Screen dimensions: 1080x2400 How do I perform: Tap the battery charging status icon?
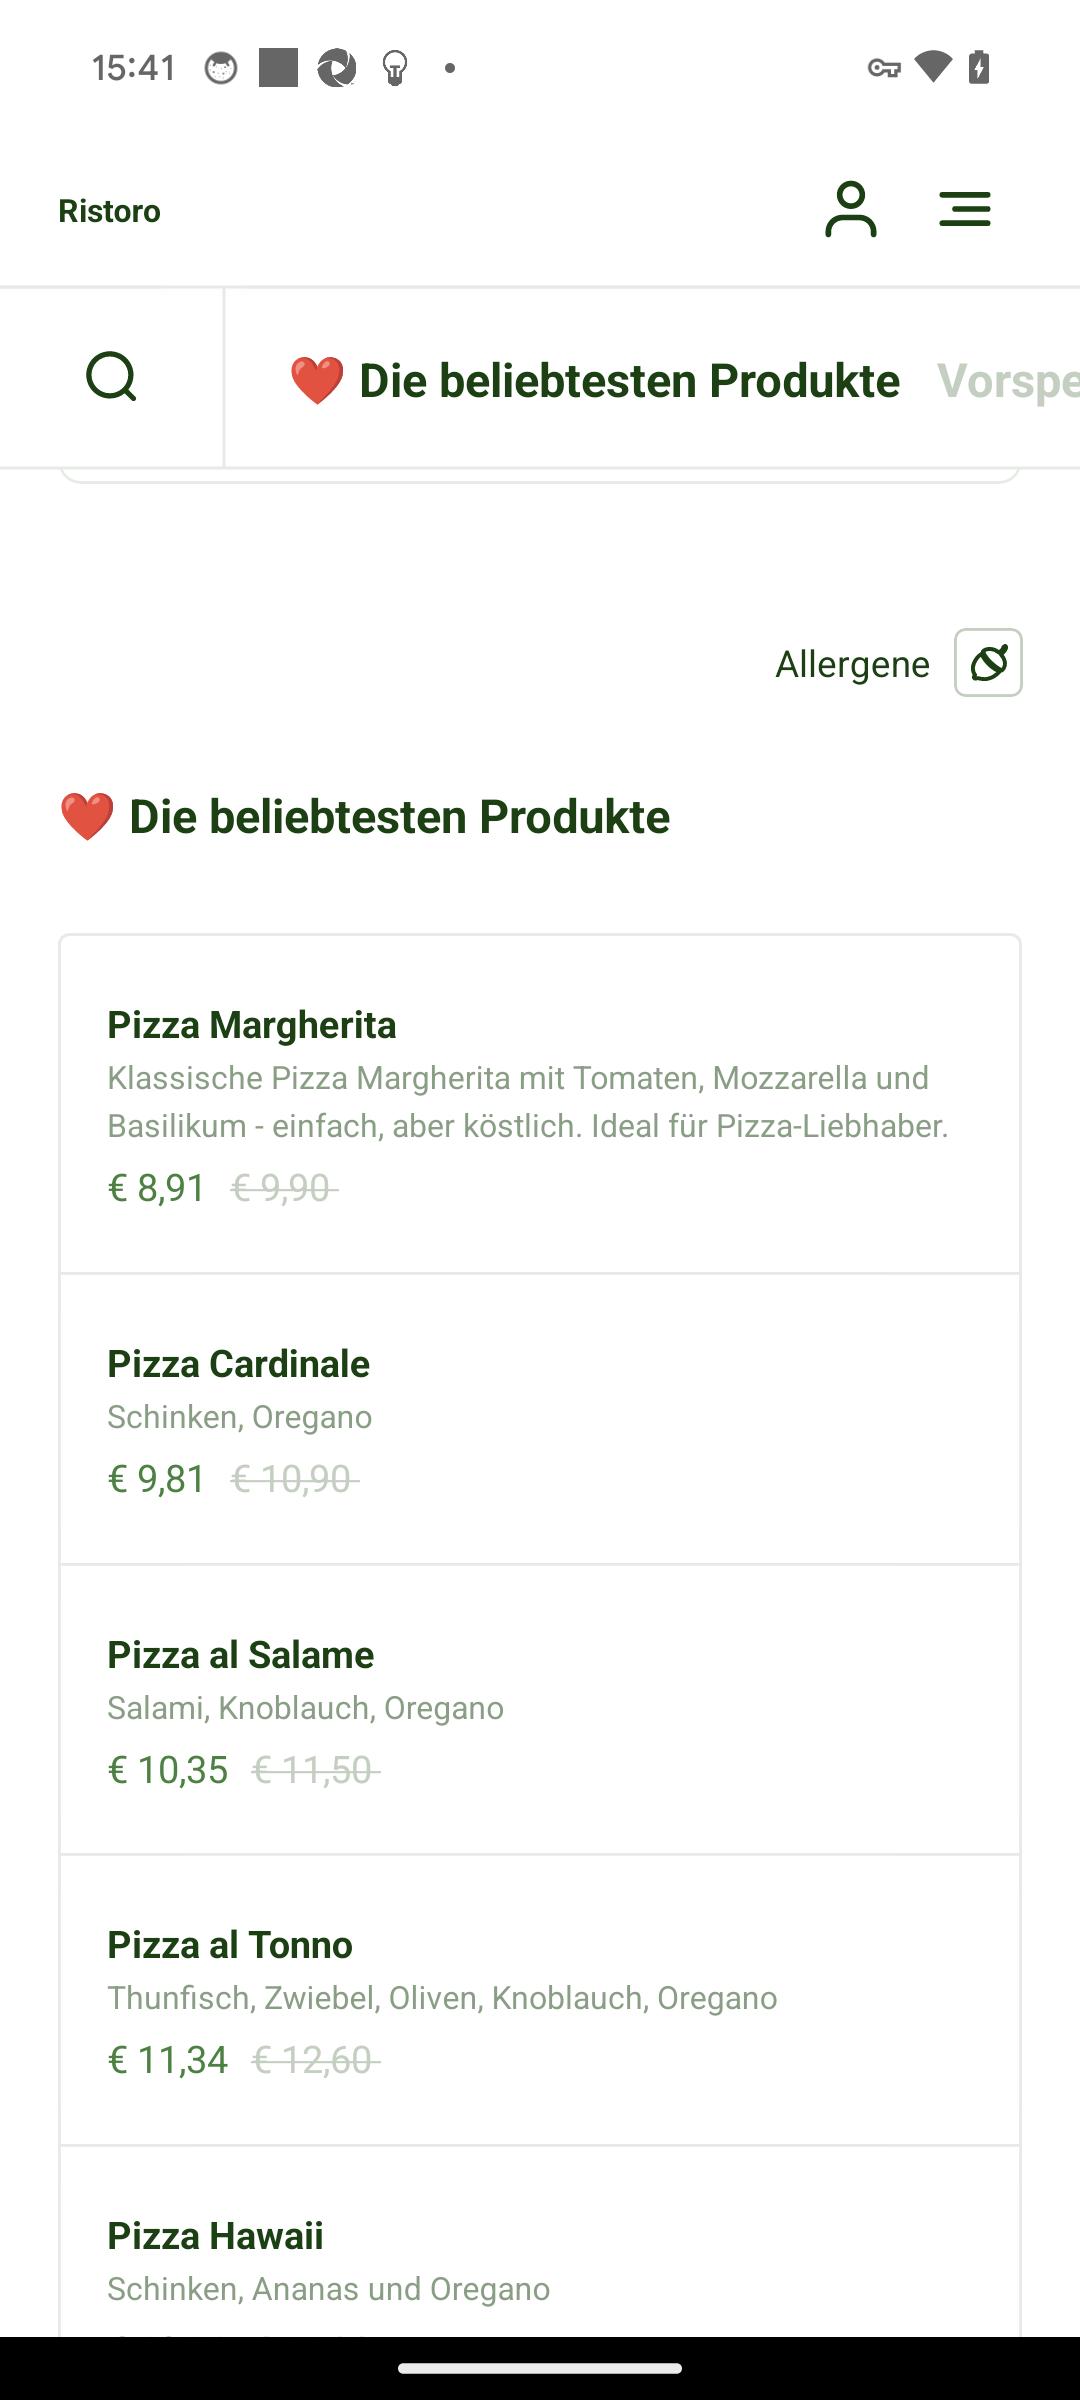pos(979,67)
